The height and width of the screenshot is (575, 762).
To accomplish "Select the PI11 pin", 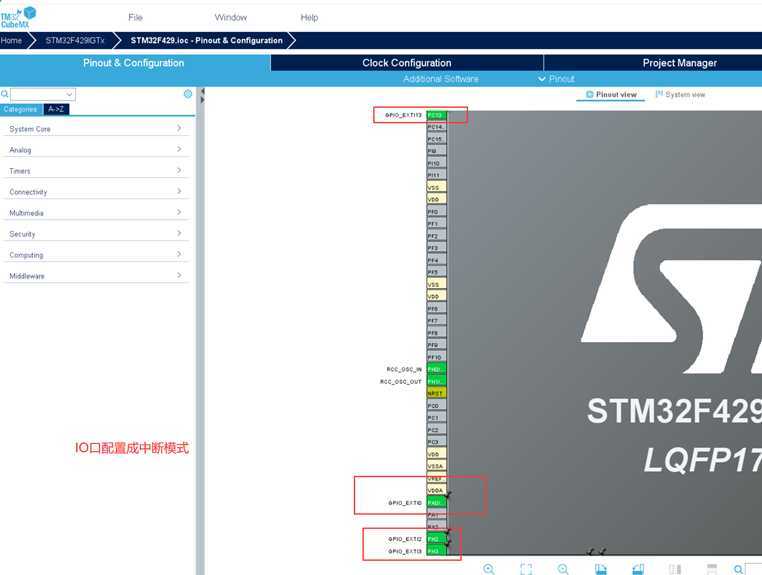I will click(436, 175).
